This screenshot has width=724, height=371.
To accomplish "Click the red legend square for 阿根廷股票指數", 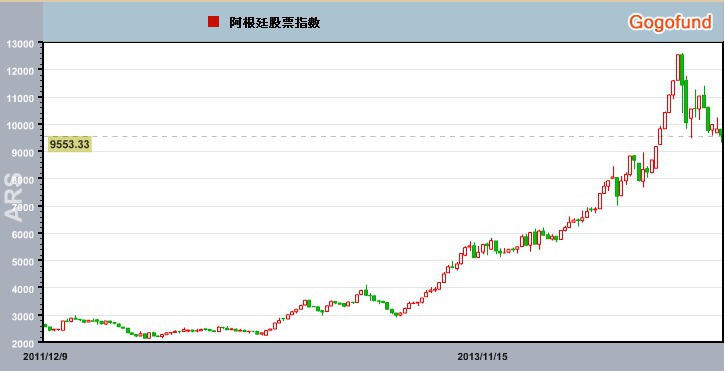I will coord(213,22).
